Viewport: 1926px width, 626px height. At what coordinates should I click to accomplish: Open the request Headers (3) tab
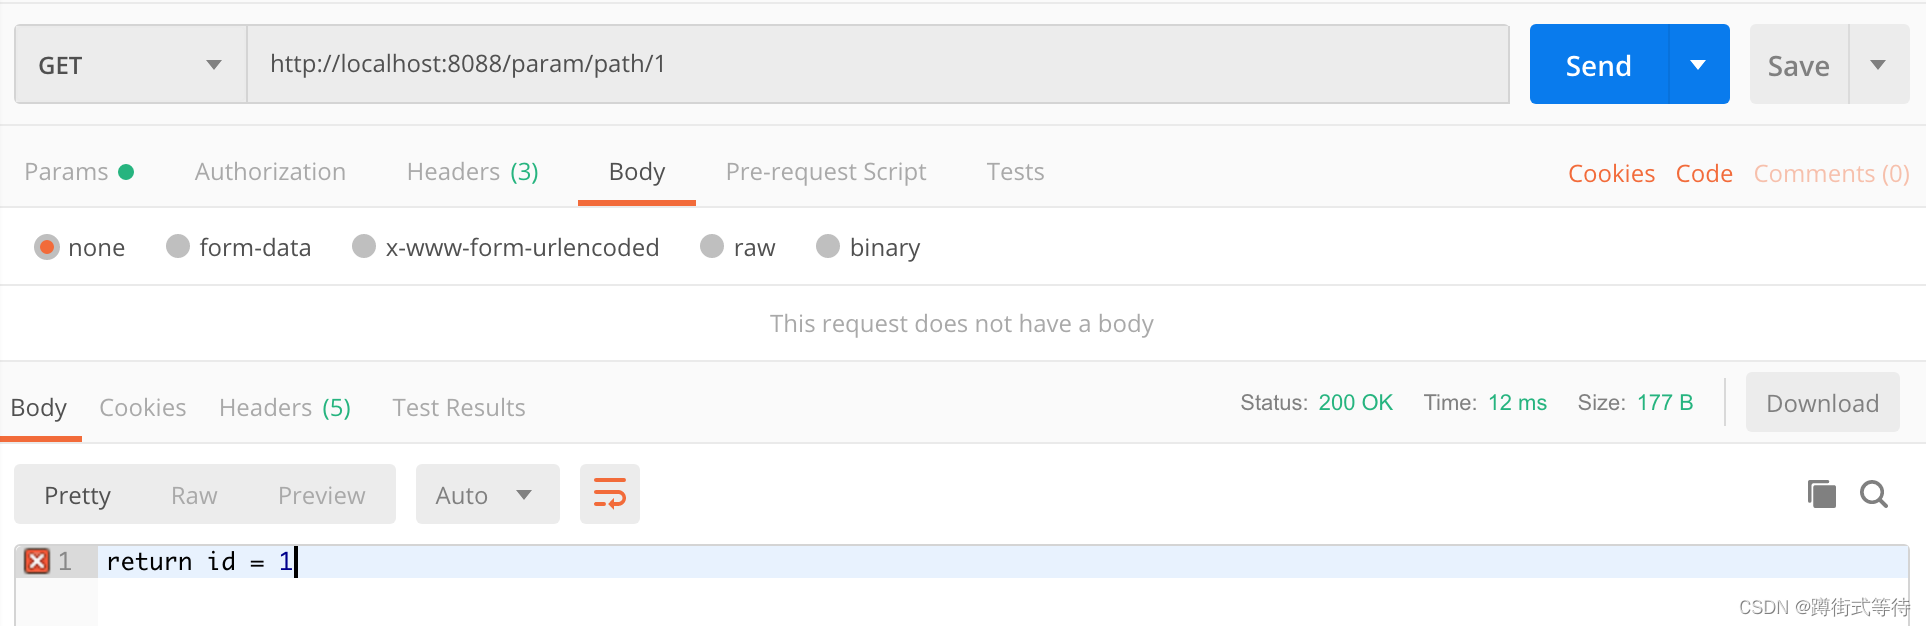pos(472,172)
